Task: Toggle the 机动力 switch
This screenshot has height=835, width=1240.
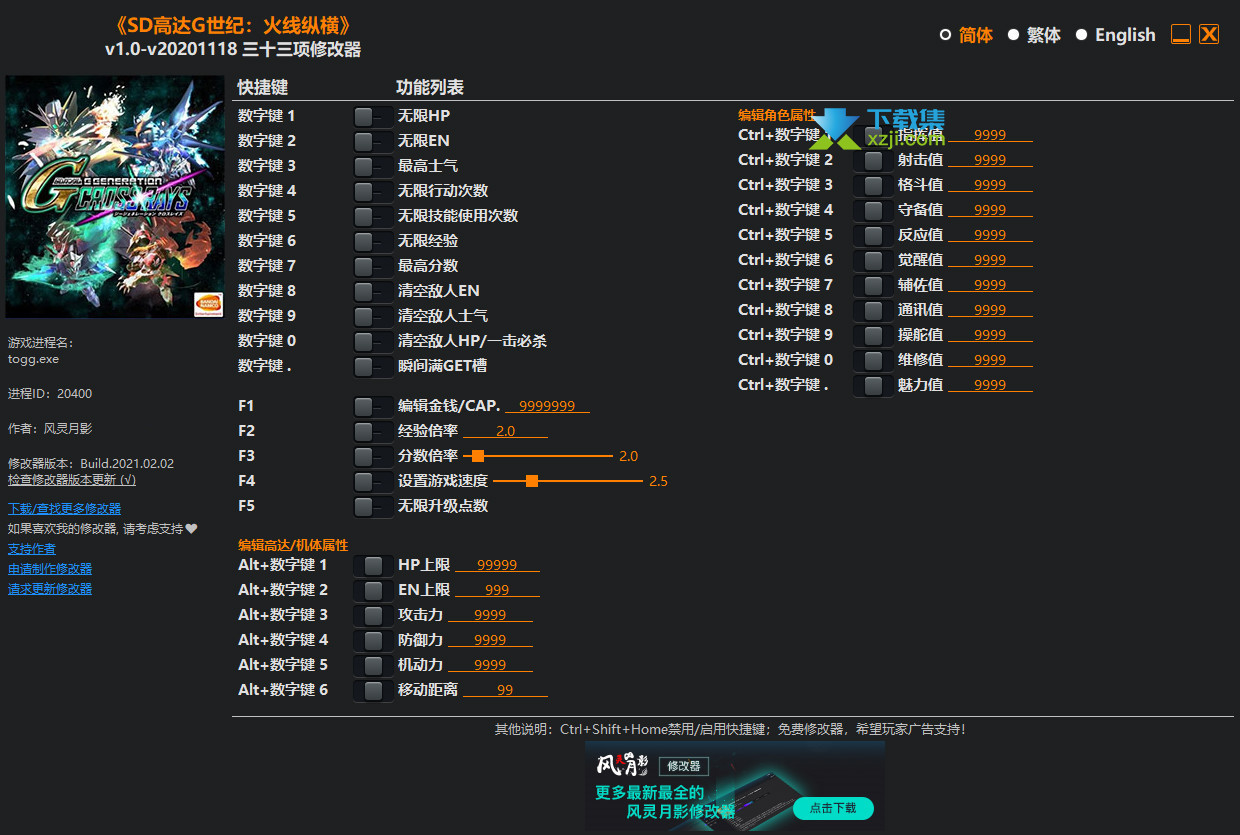Action: click(x=373, y=665)
